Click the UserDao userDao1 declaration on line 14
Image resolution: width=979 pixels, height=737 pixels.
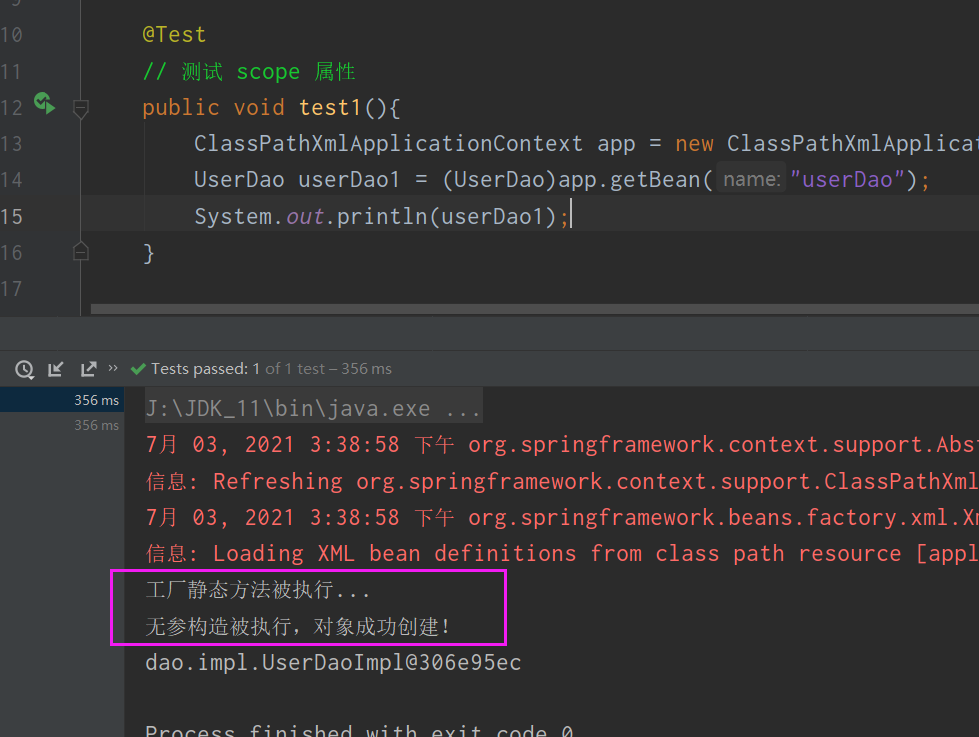tap(297, 180)
